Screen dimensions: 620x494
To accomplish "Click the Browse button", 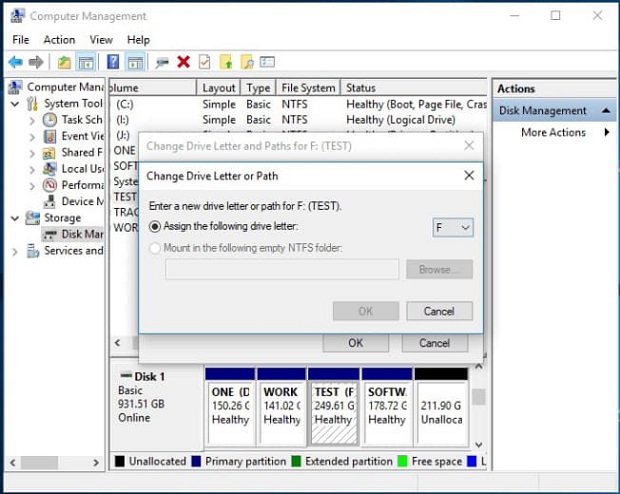I will tap(439, 269).
